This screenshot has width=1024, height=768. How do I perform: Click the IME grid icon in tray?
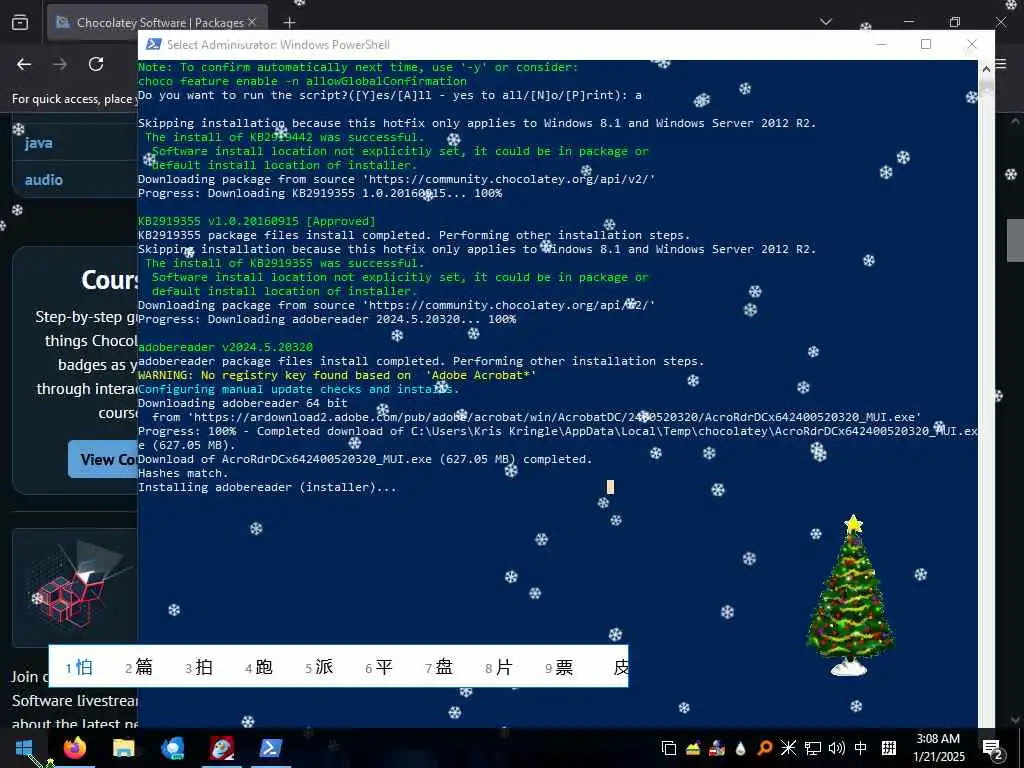[889, 748]
